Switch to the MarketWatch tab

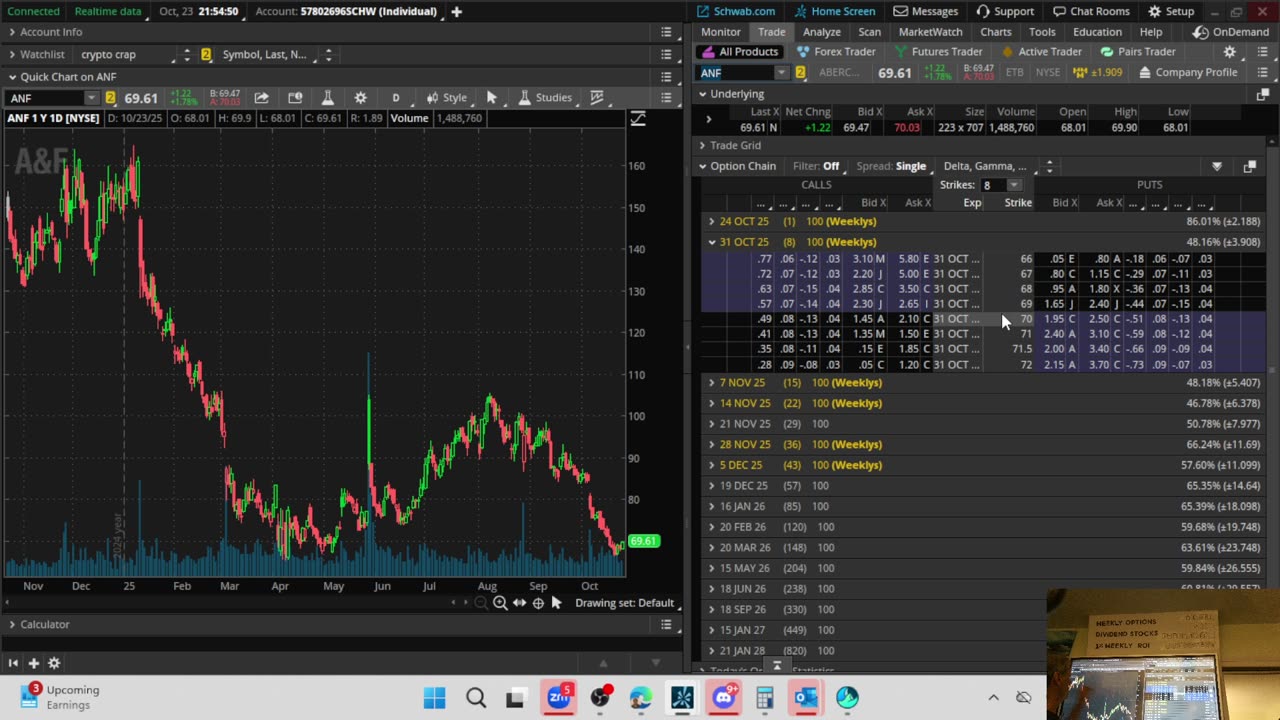tap(930, 32)
